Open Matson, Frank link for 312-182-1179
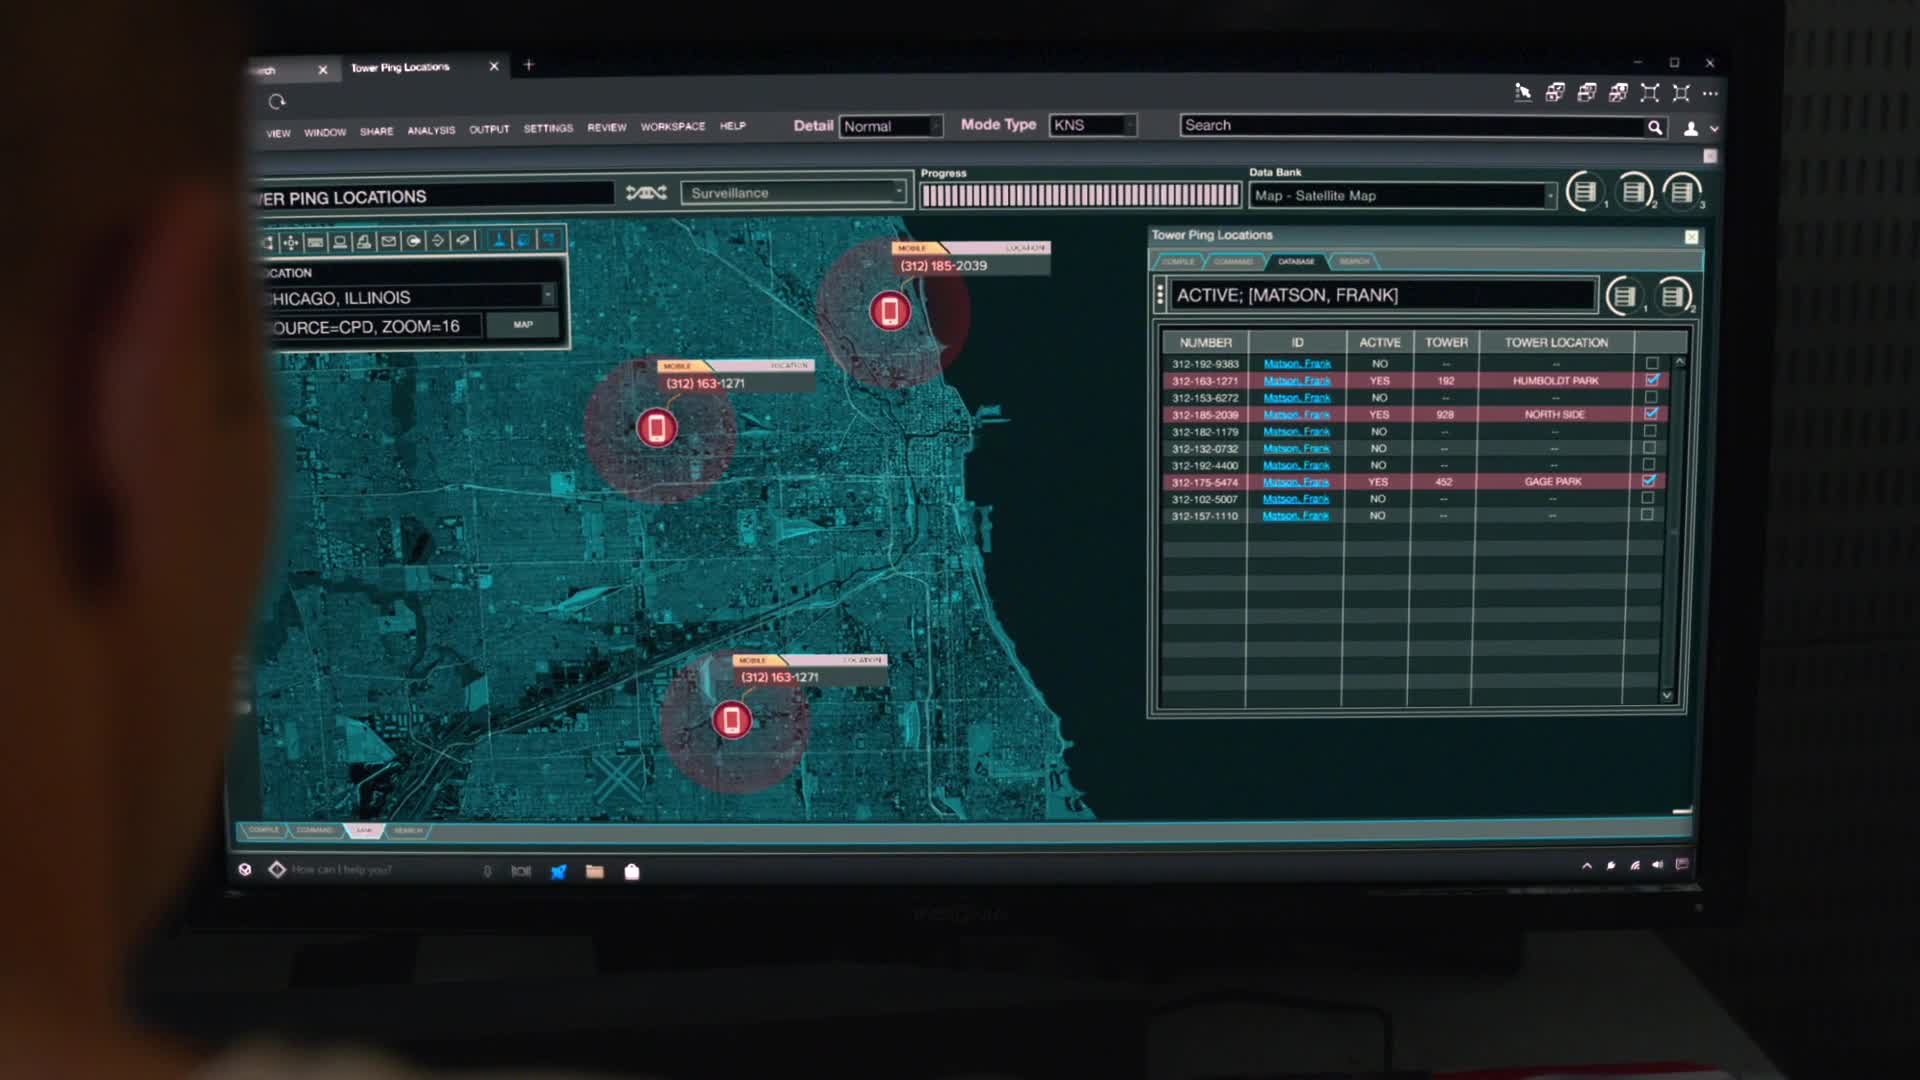Viewport: 1920px width, 1080px height. pyautogui.click(x=1296, y=432)
